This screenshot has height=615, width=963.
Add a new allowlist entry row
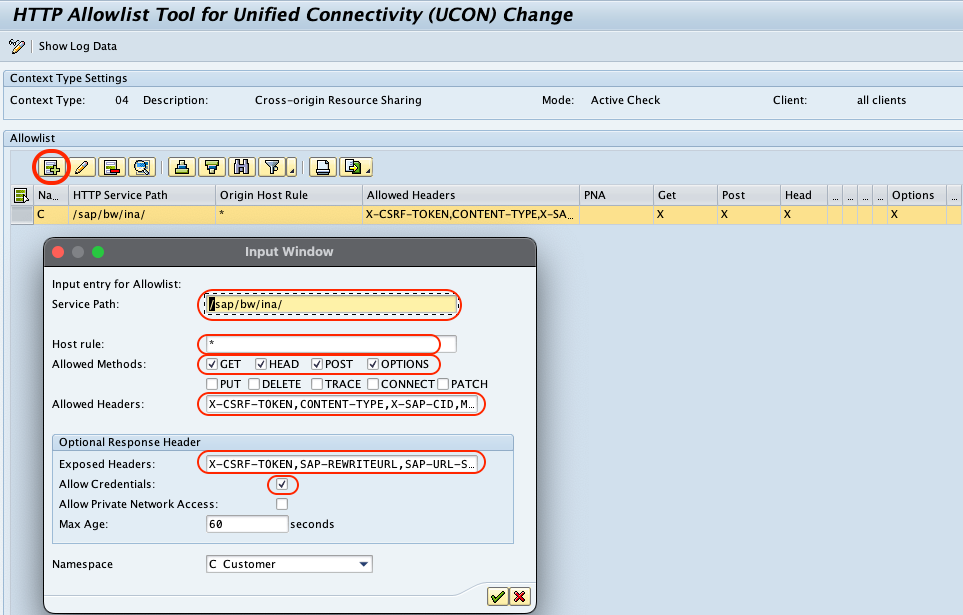[x=51, y=167]
